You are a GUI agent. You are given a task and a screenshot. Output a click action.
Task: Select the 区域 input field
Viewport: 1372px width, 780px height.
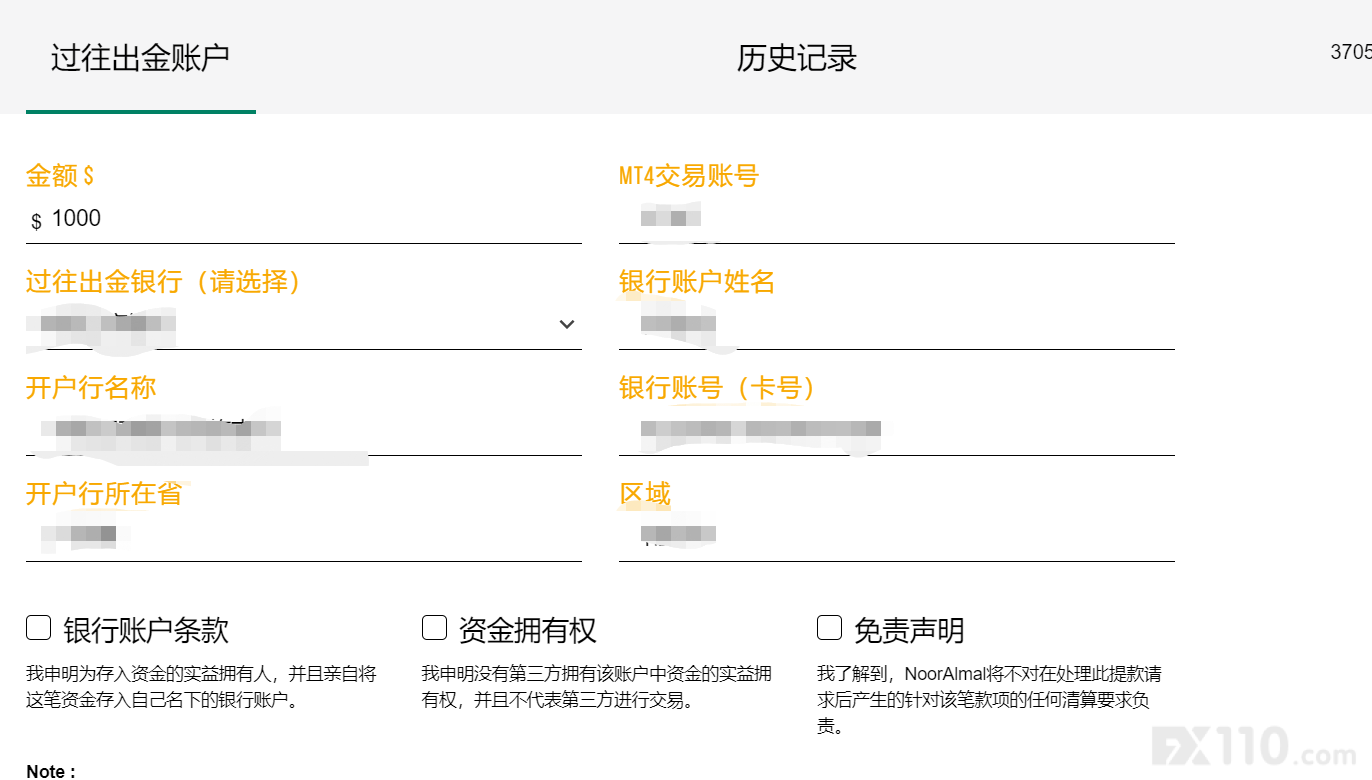tap(897, 537)
